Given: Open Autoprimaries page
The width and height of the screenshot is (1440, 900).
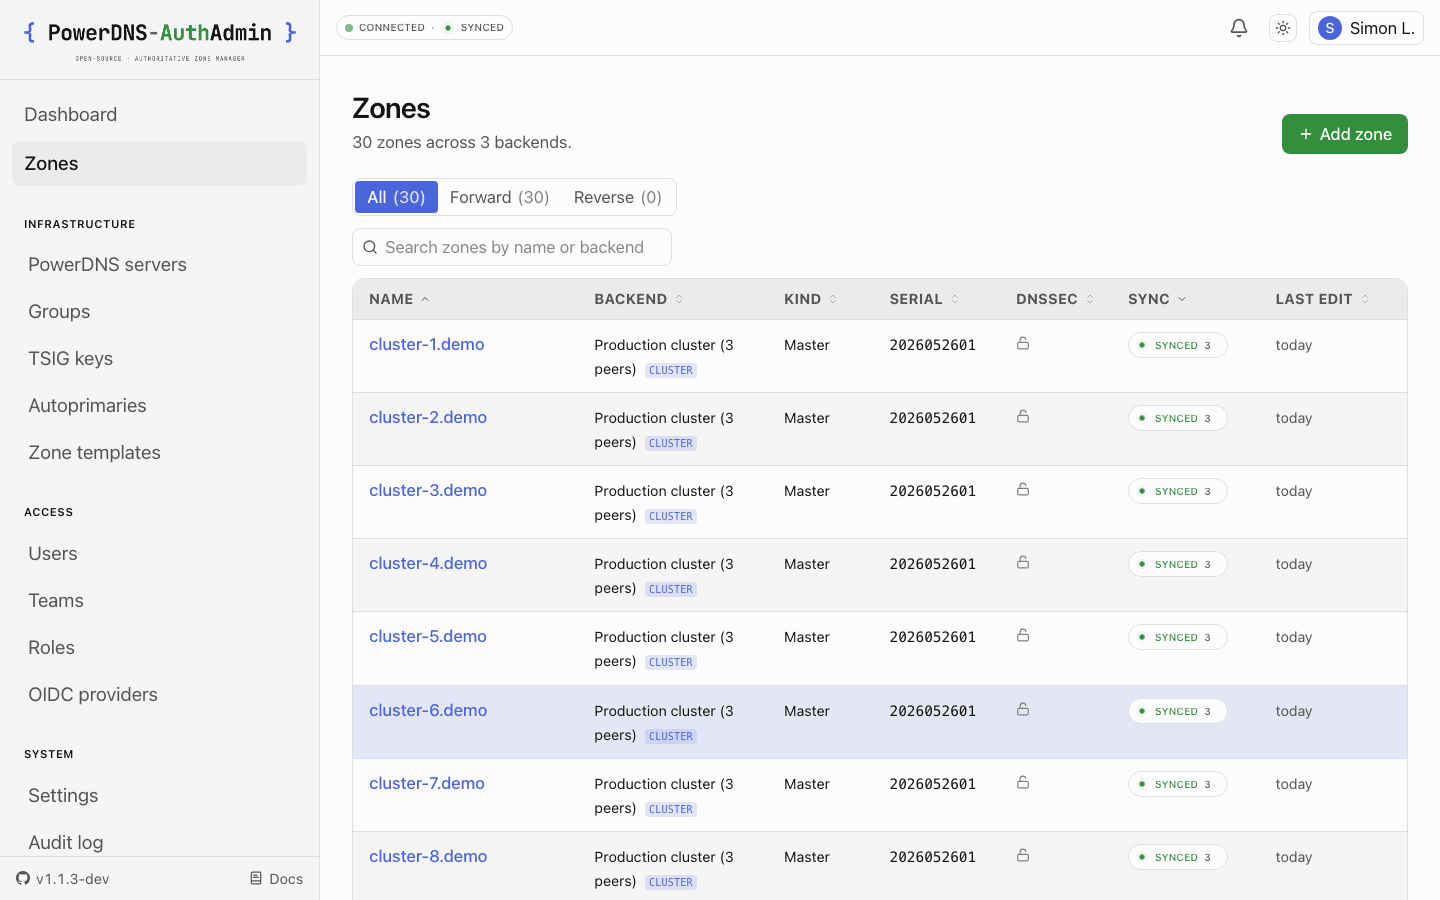Looking at the screenshot, I should [x=160, y=406].
